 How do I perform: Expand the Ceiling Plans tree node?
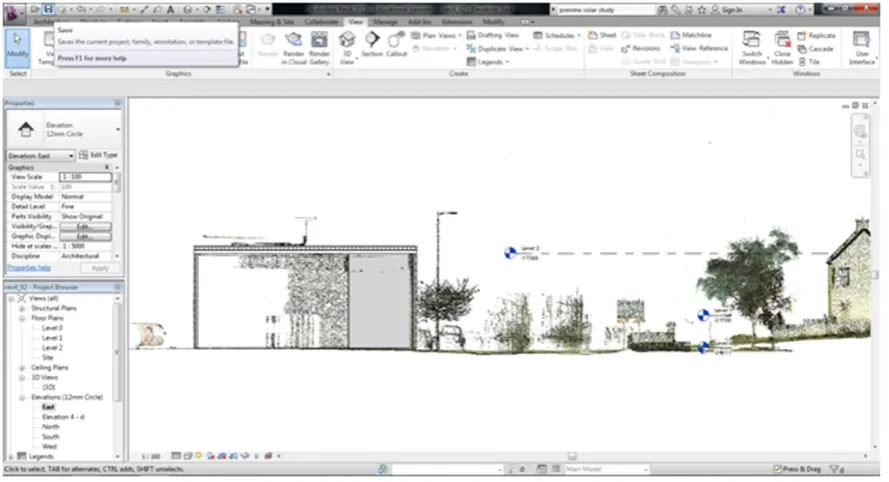pyautogui.click(x=22, y=368)
